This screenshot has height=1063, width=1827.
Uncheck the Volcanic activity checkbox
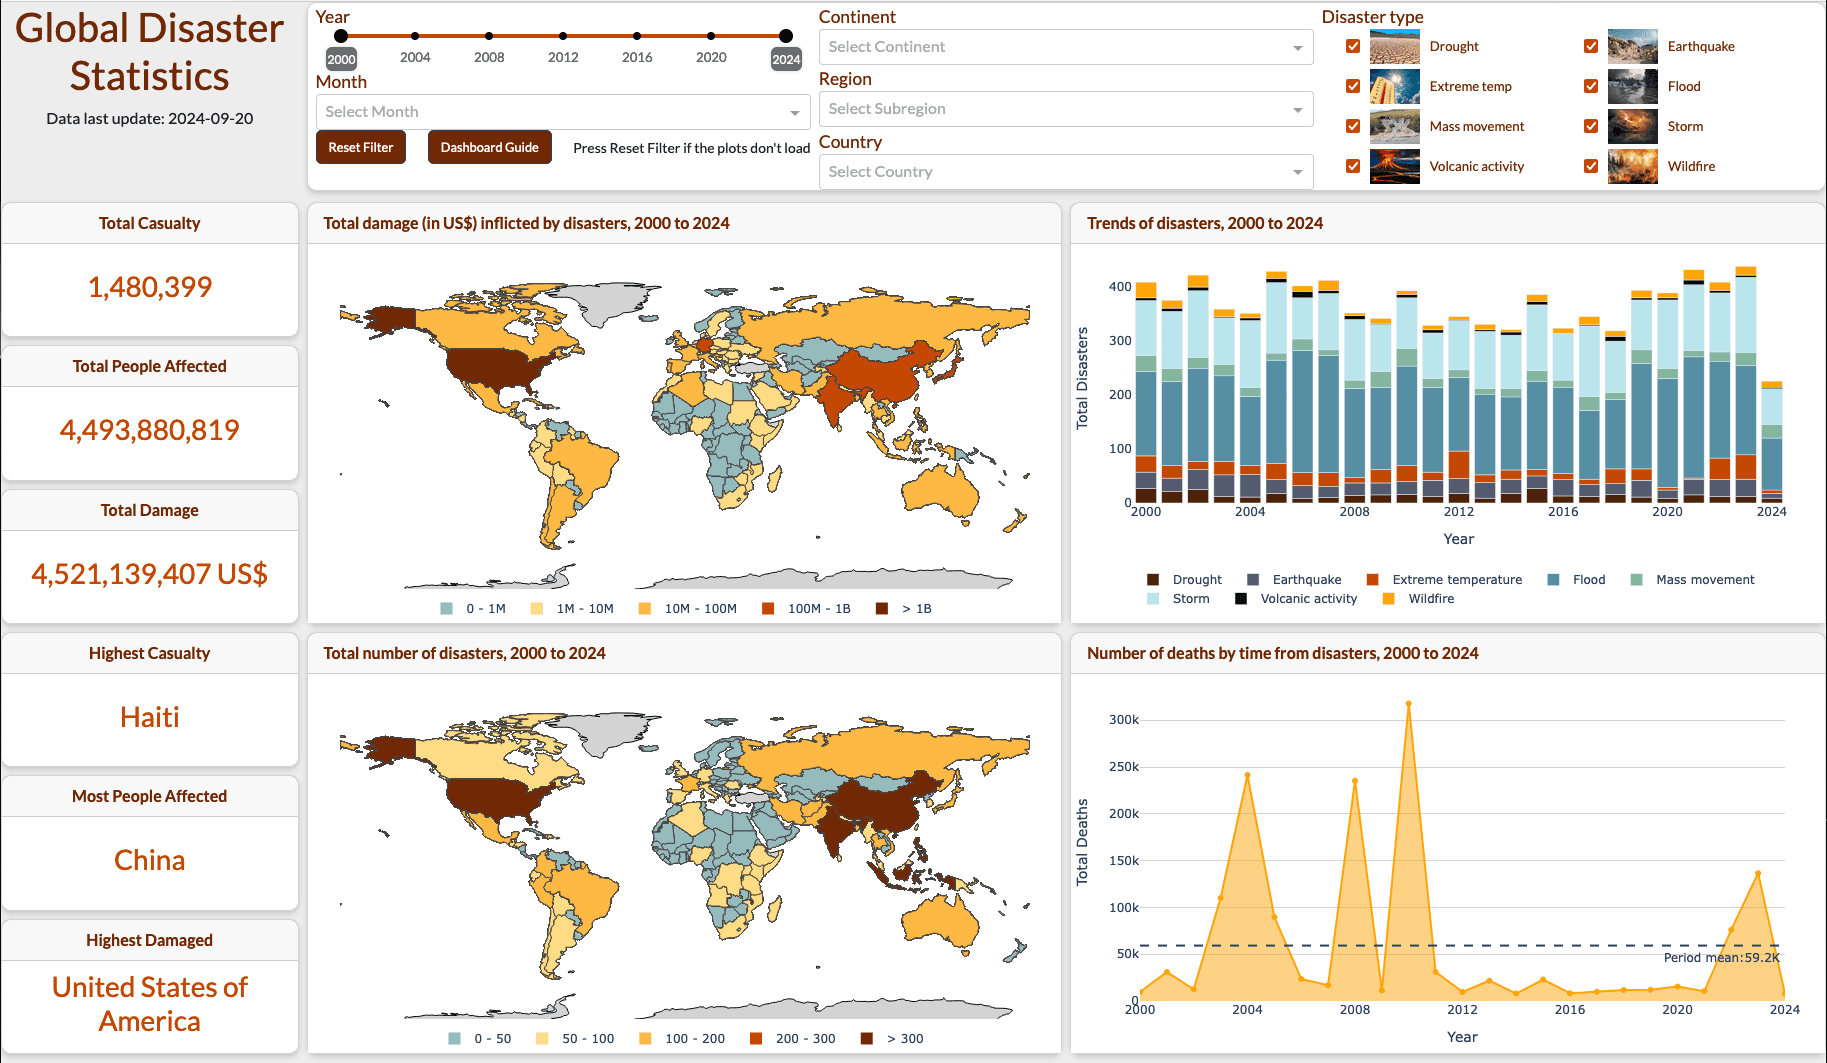click(x=1353, y=166)
